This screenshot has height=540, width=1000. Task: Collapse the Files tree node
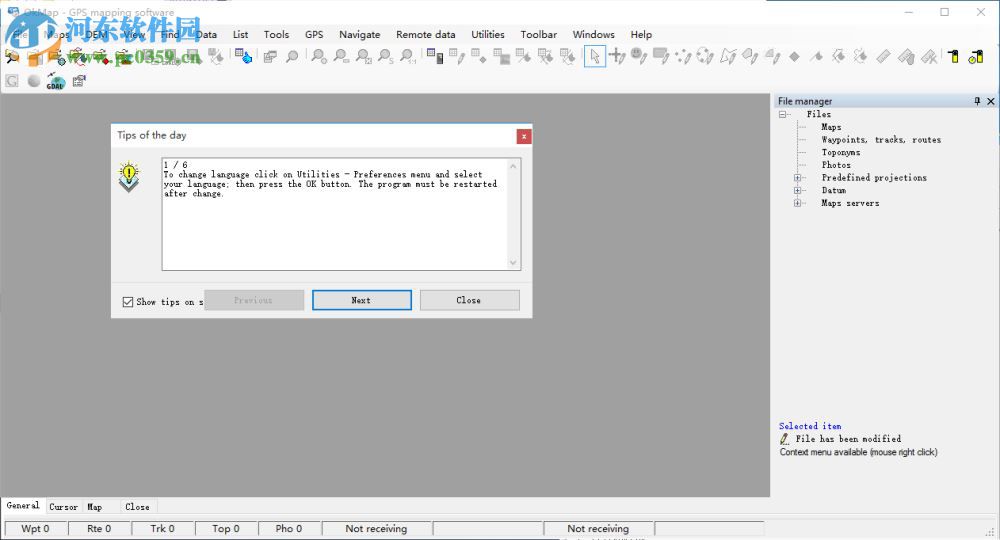784,115
